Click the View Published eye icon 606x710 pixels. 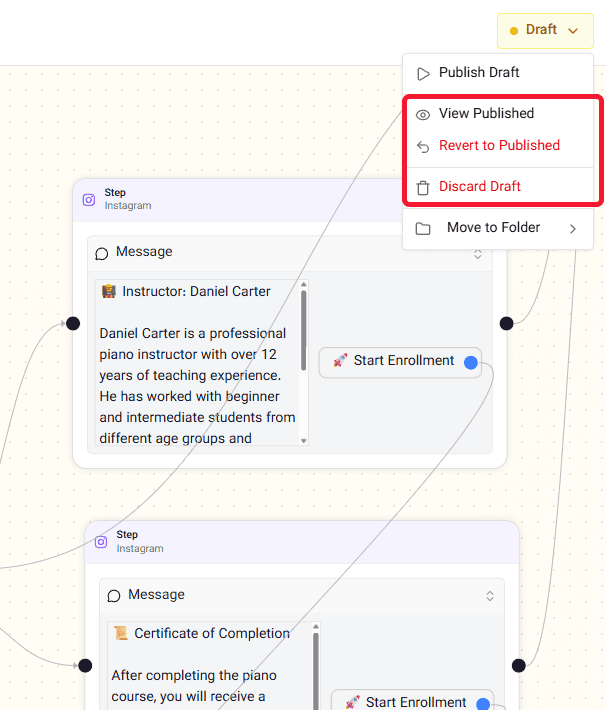423,115
